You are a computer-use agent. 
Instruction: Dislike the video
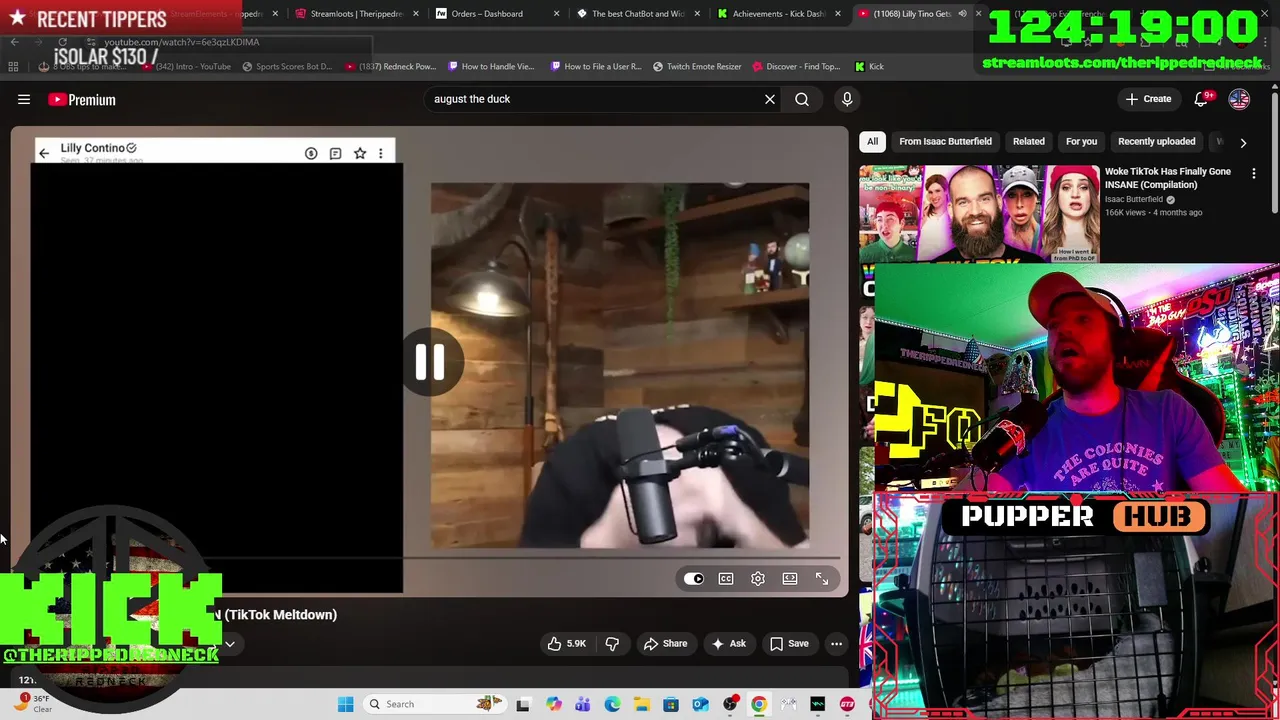coord(612,644)
